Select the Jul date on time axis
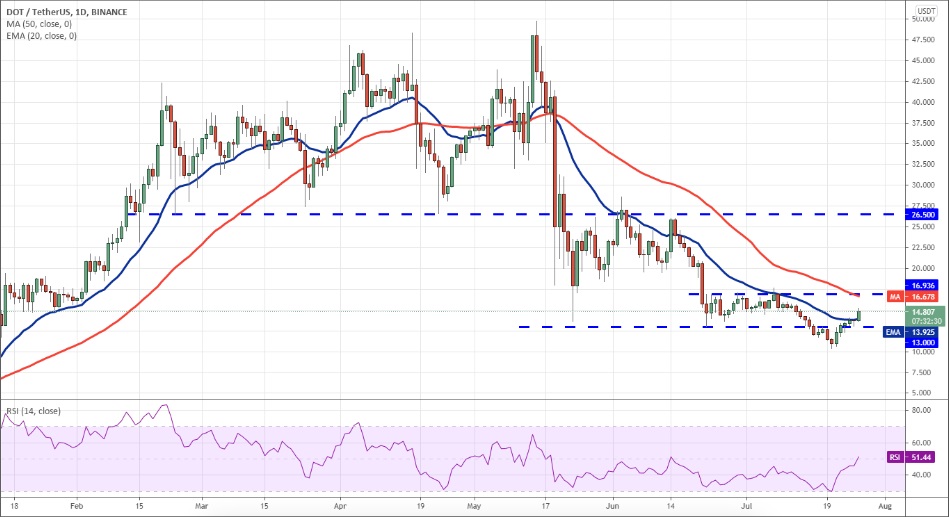Viewport: 949px width, 517px height. coord(747,505)
